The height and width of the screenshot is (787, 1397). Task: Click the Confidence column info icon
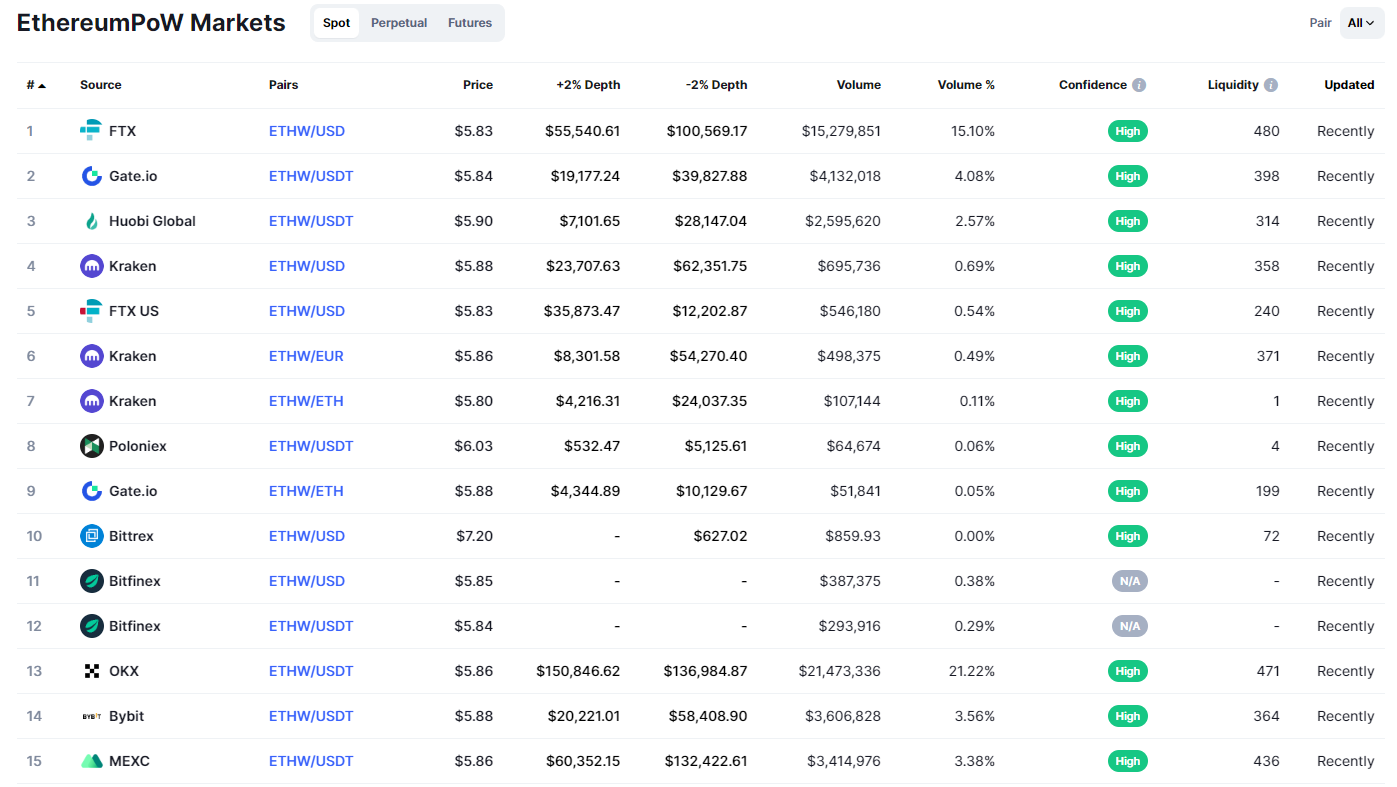click(x=1139, y=85)
